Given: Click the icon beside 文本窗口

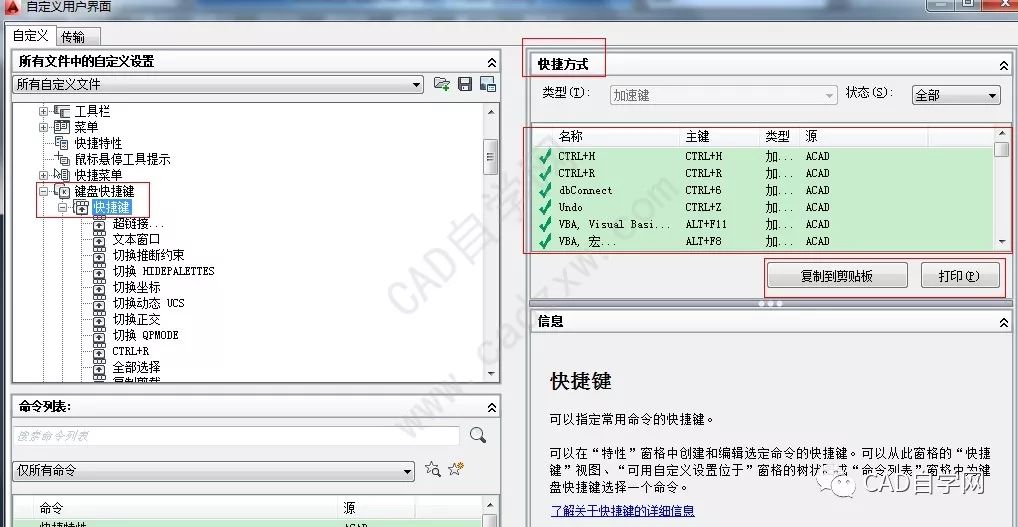Looking at the screenshot, I should [x=99, y=240].
